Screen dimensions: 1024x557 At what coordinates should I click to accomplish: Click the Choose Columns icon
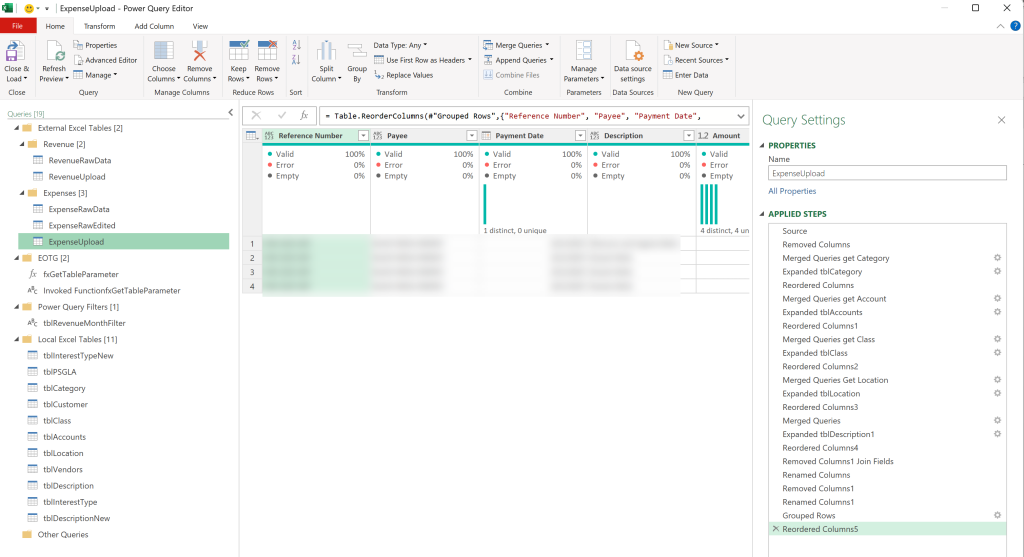click(163, 52)
